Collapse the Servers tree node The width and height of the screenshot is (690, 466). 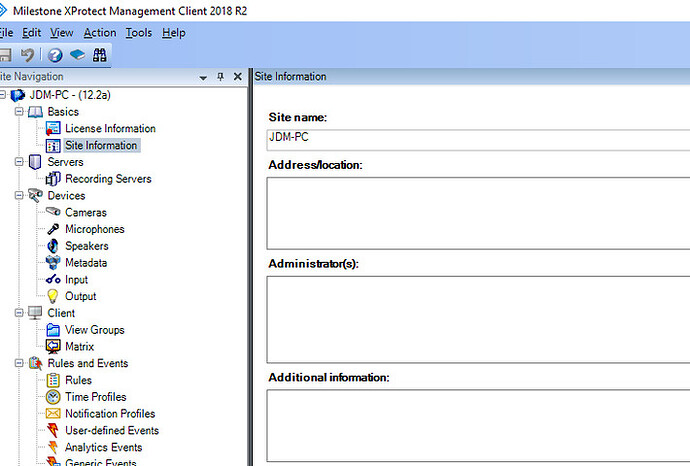pos(19,162)
